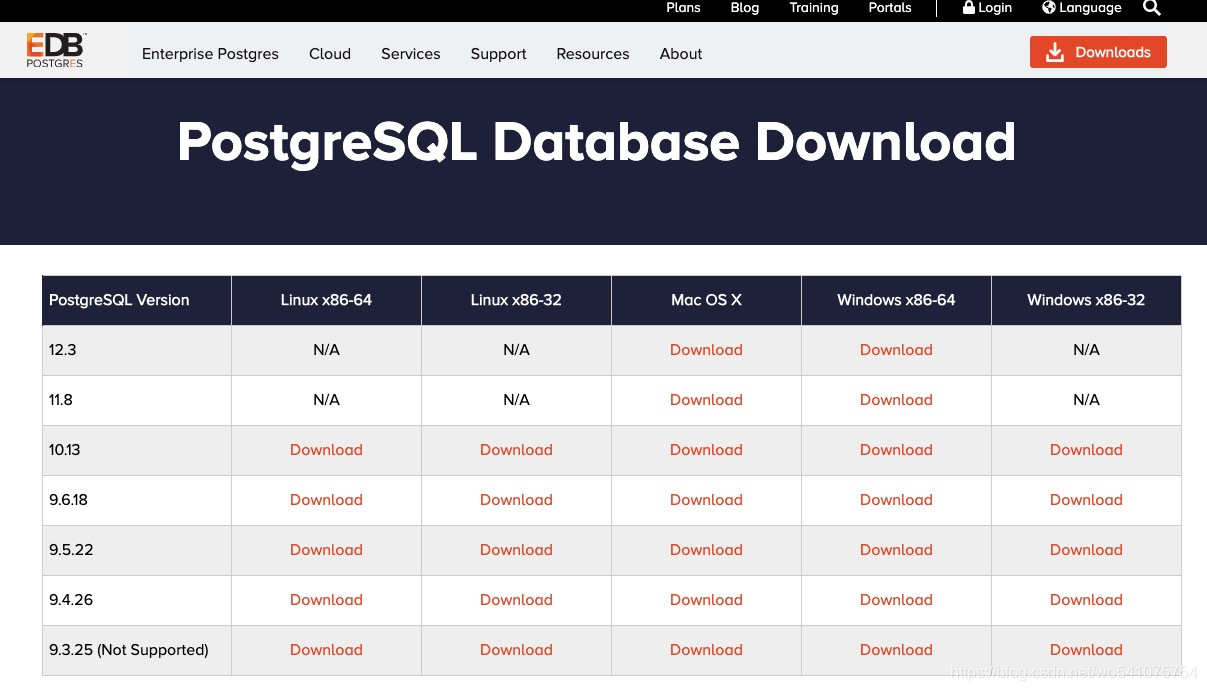Select N/A for 12.3 Linux x86-64
This screenshot has width=1207, height=691.
(326, 350)
